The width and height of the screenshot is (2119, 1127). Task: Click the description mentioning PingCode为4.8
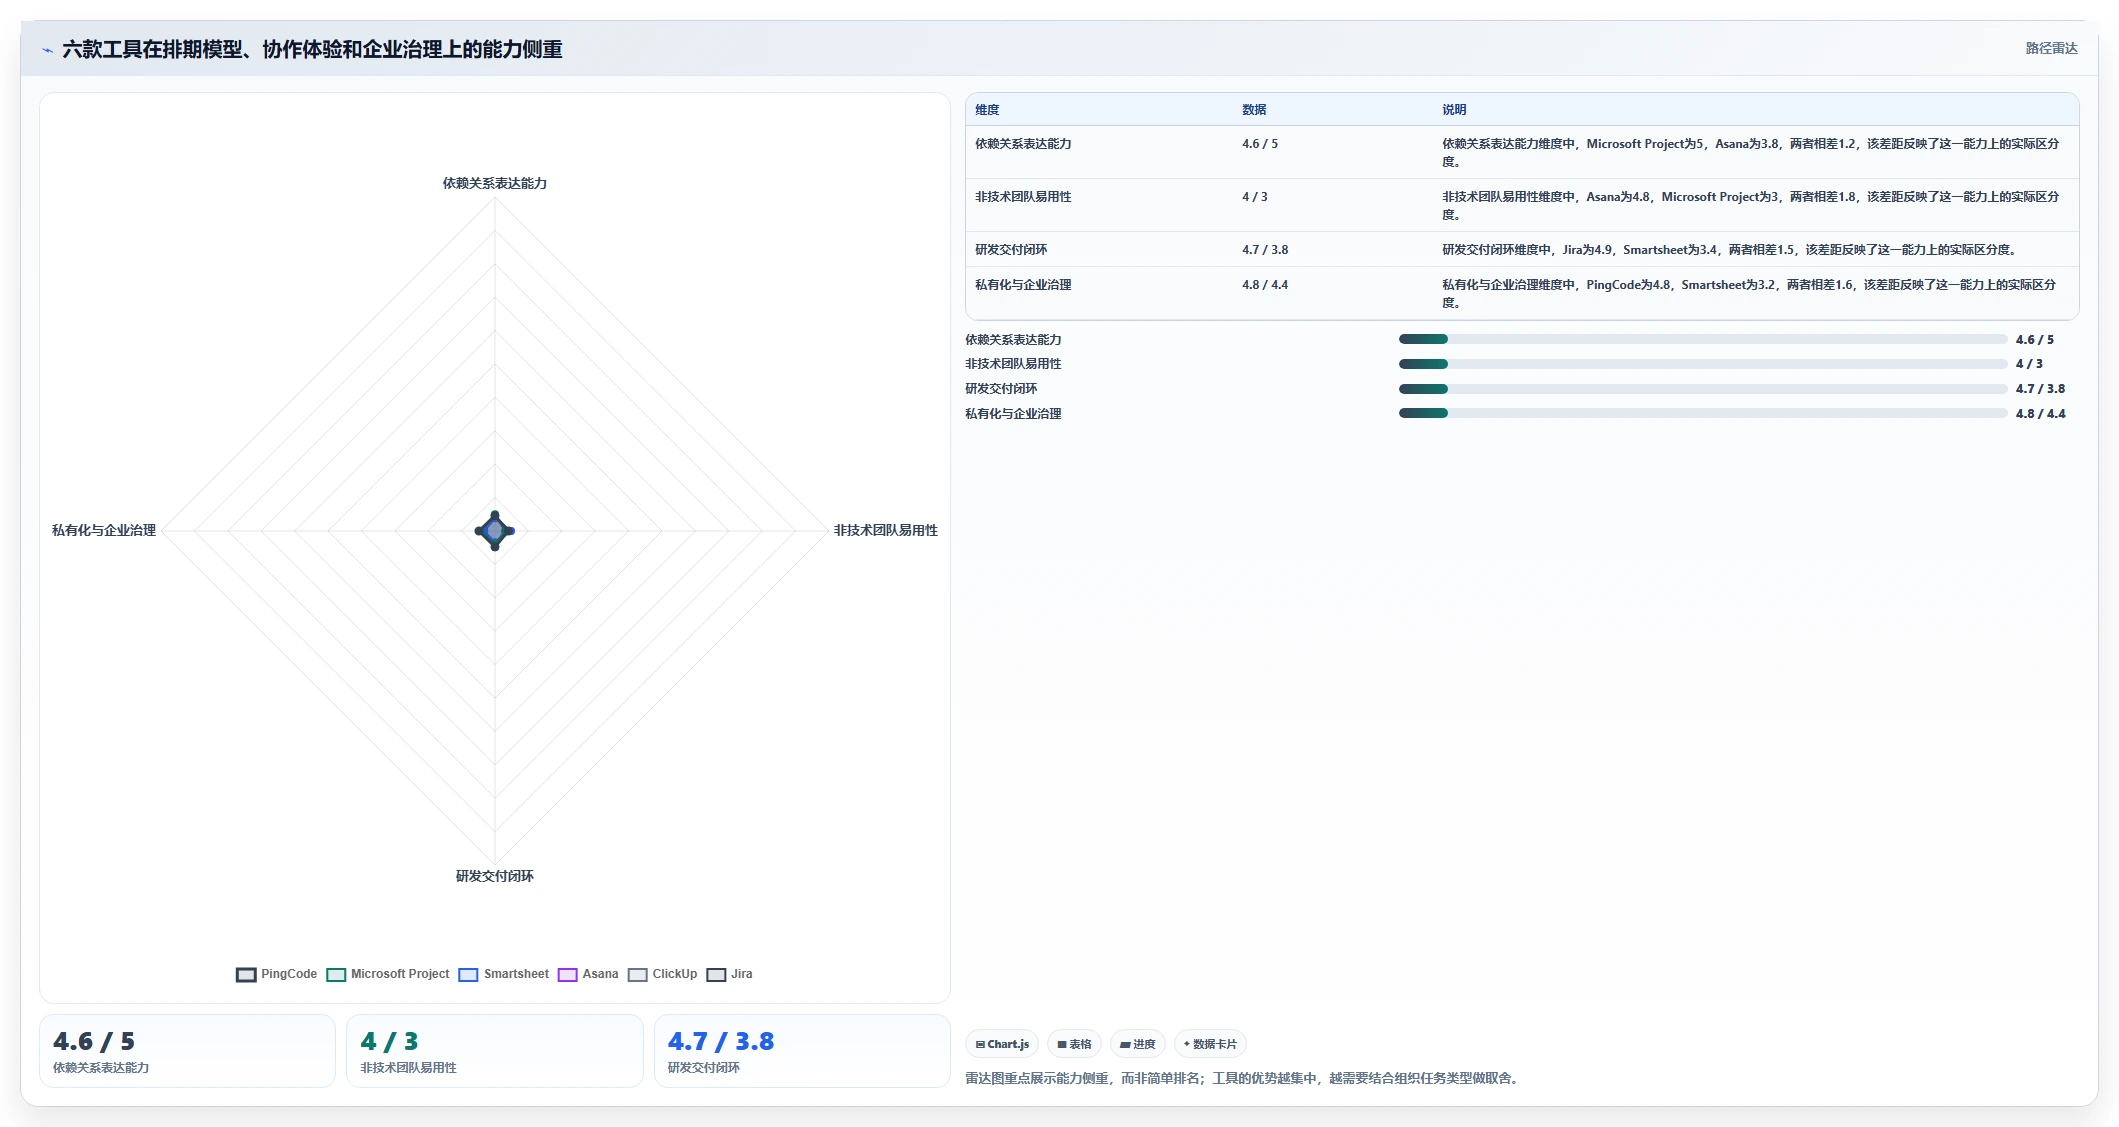point(1749,294)
